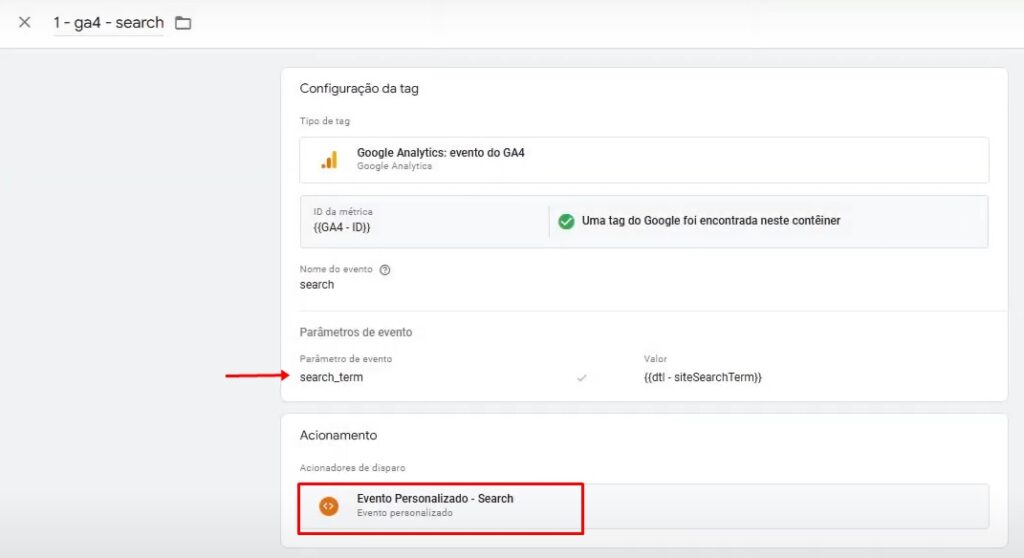1024x558 pixels.
Task: Select the search_term event parameter
Action: click(x=331, y=377)
